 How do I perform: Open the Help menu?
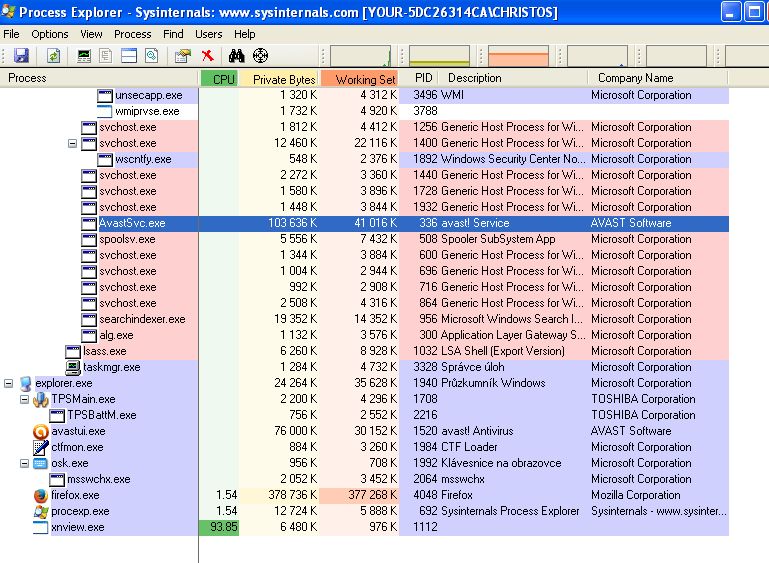(244, 34)
